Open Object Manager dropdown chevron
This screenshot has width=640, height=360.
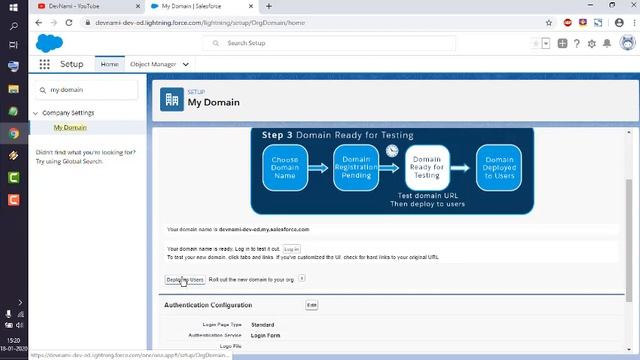(186, 64)
